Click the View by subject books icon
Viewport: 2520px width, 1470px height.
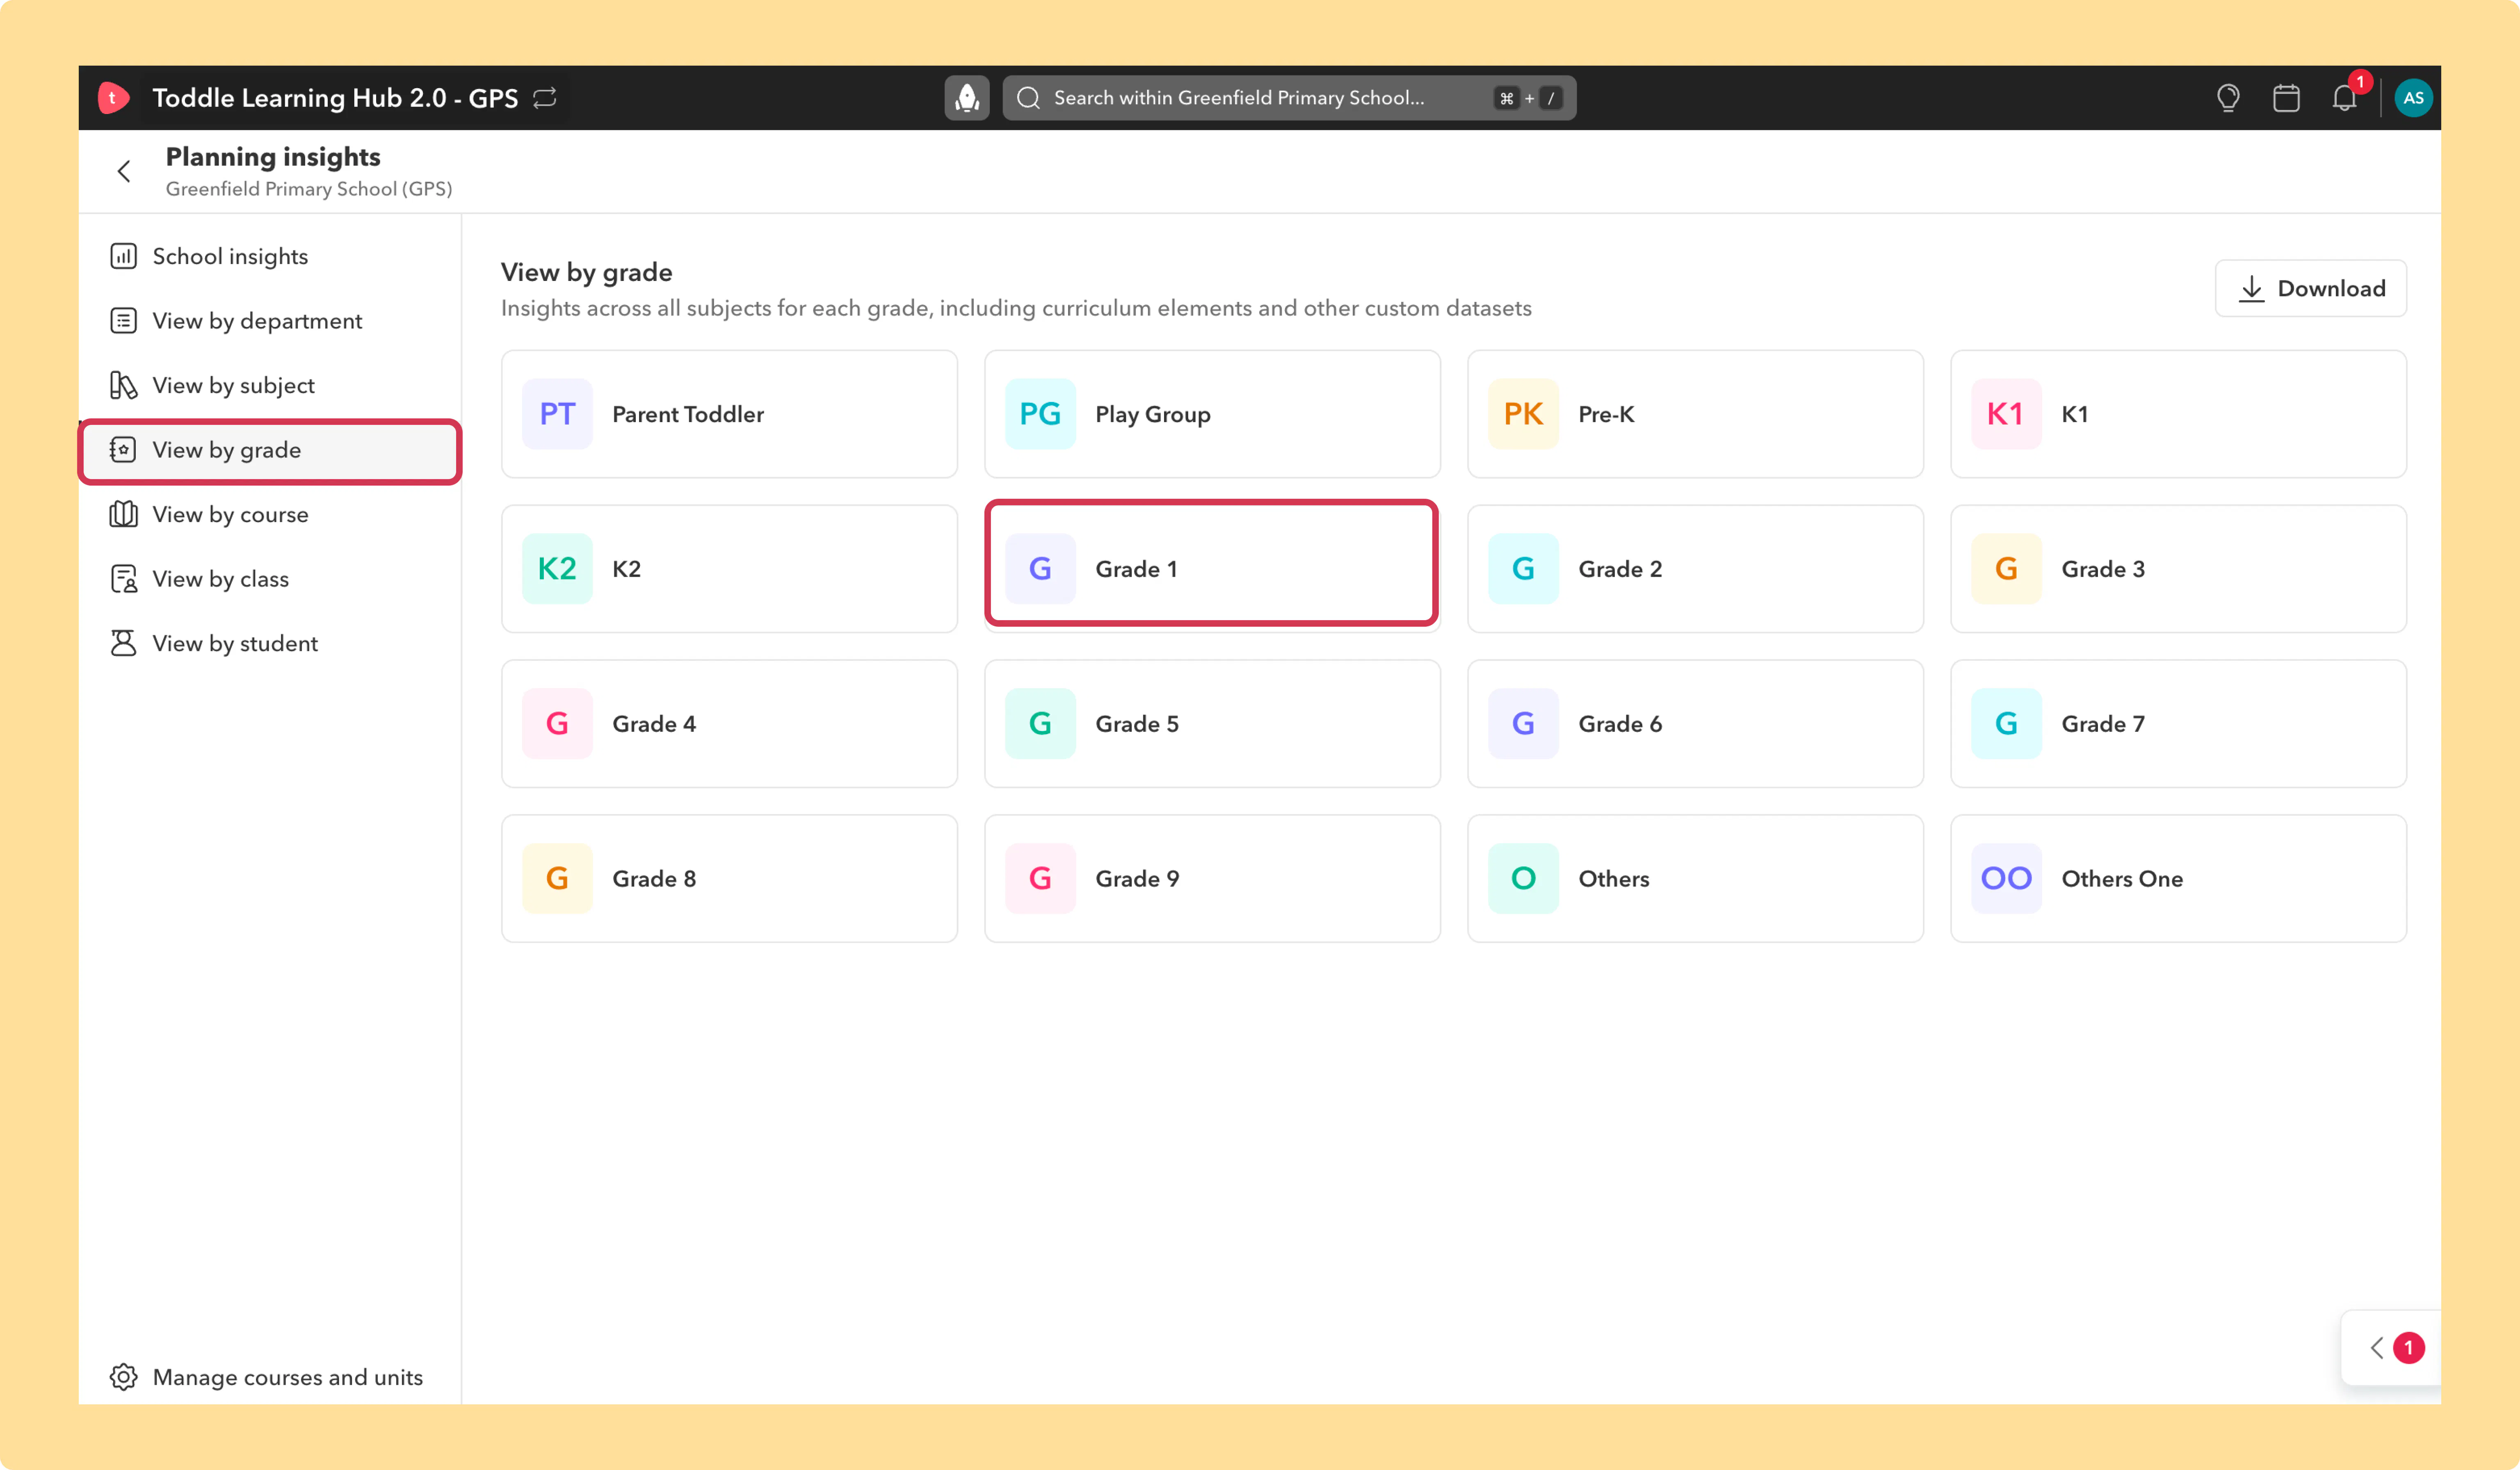click(123, 385)
